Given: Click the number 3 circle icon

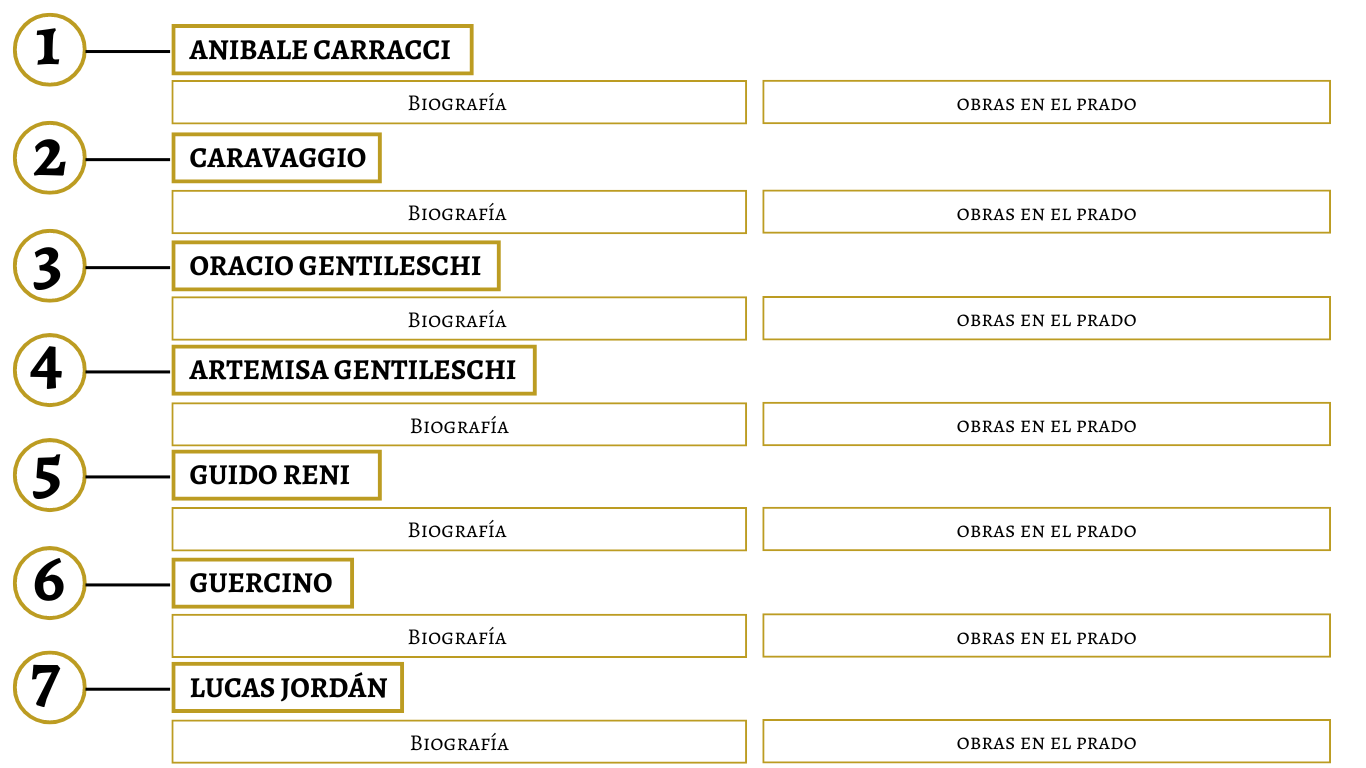Looking at the screenshot, I should tap(50, 266).
